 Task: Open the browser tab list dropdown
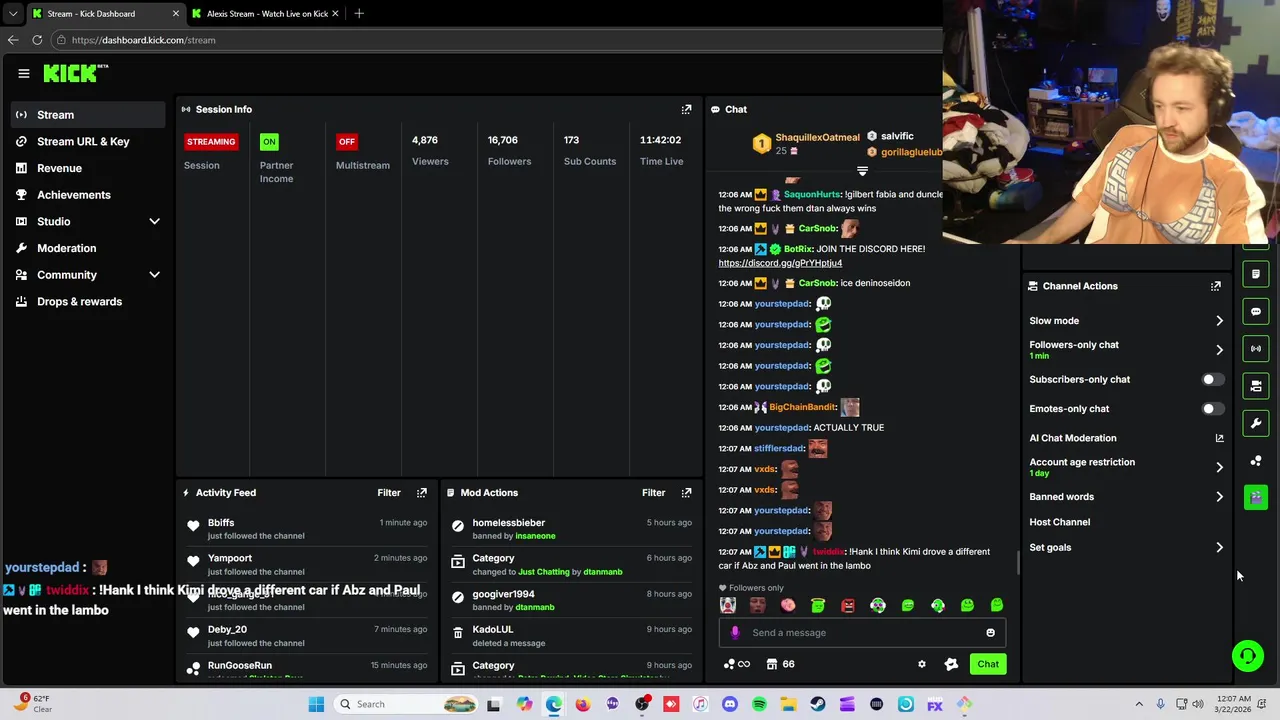13,14
